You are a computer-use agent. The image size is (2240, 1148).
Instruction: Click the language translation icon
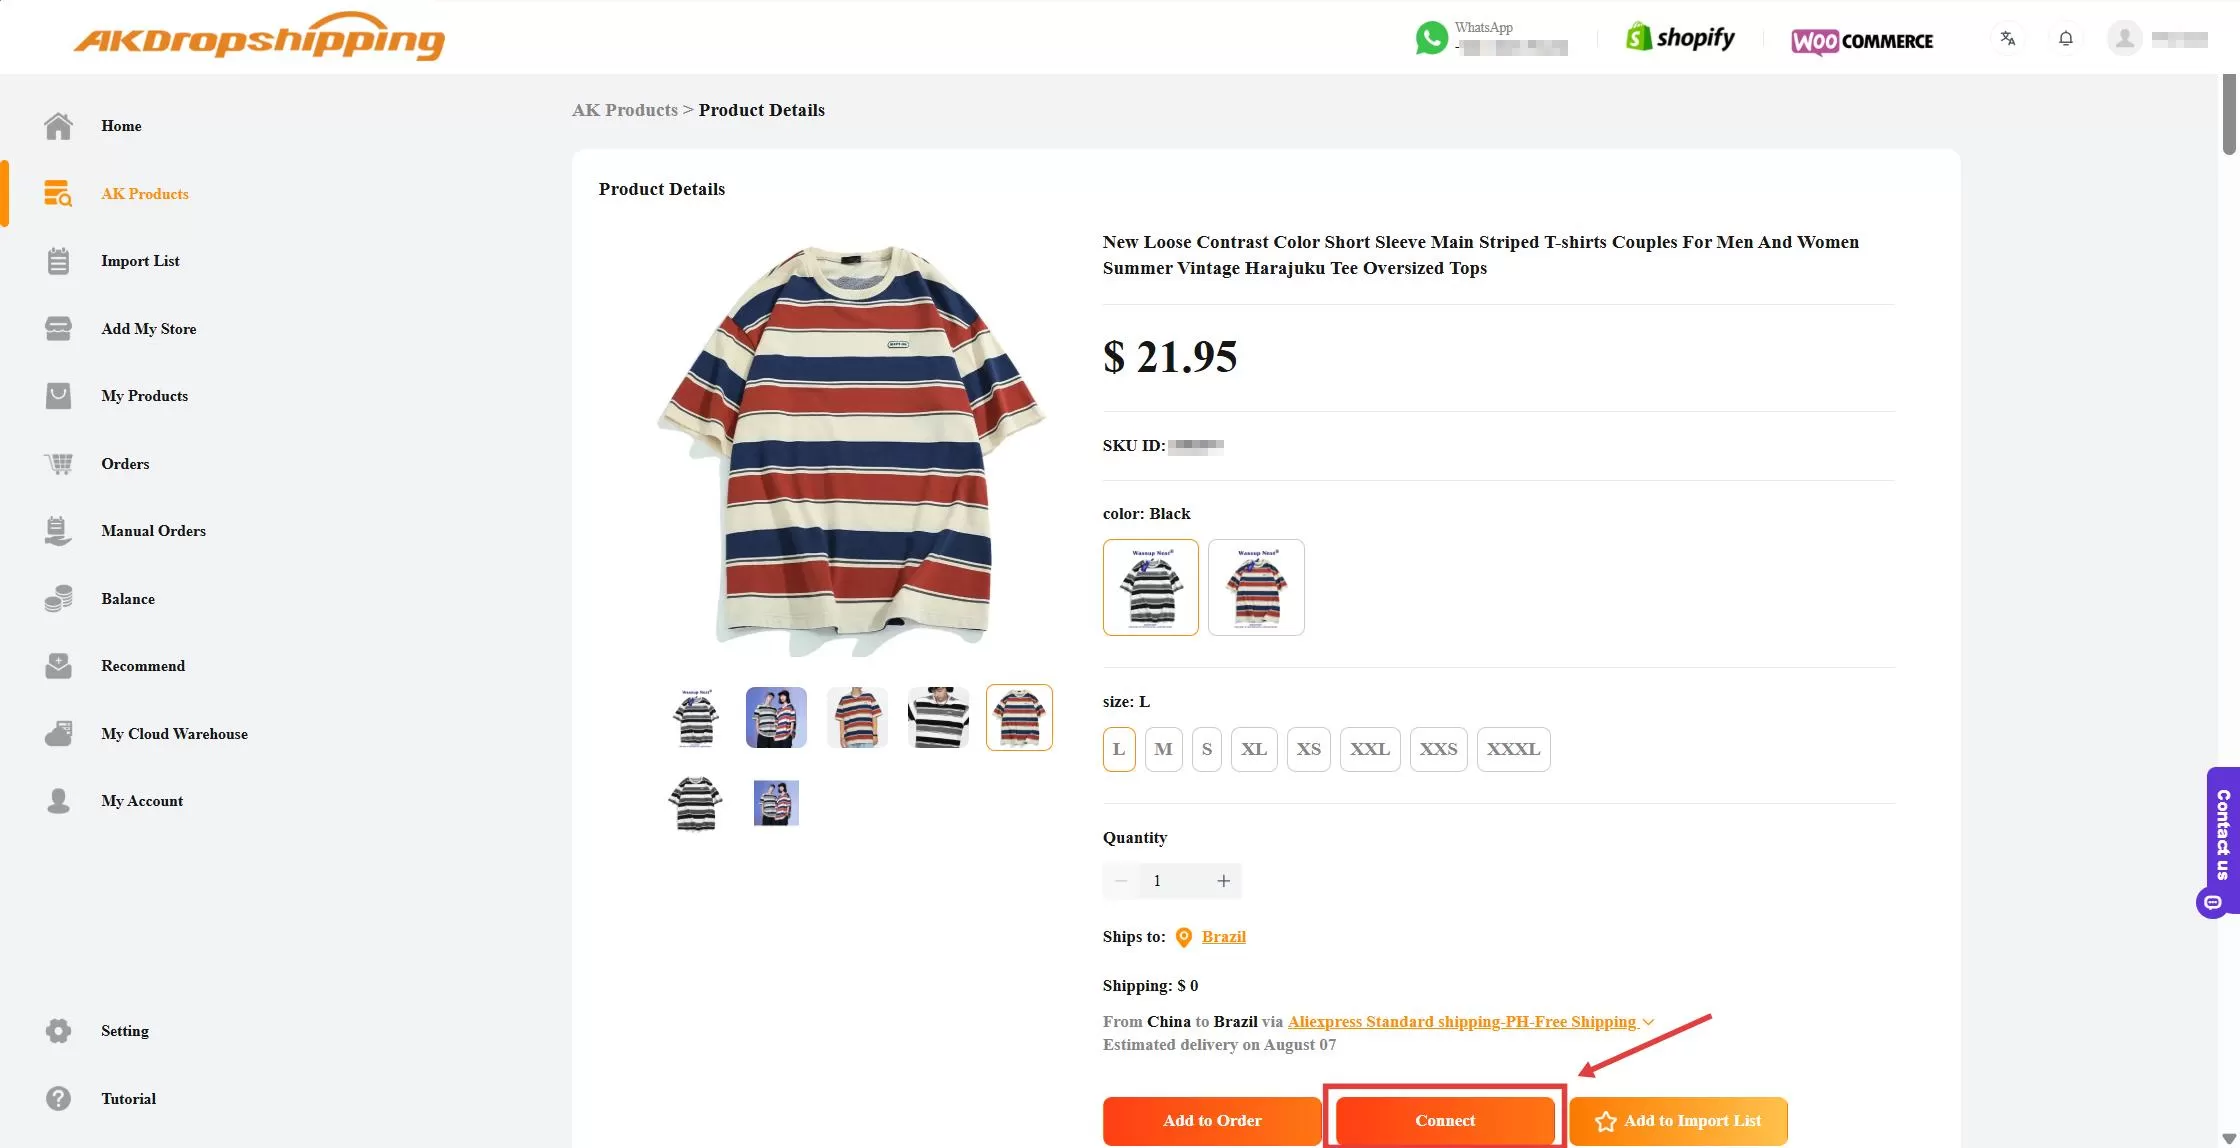click(2008, 38)
